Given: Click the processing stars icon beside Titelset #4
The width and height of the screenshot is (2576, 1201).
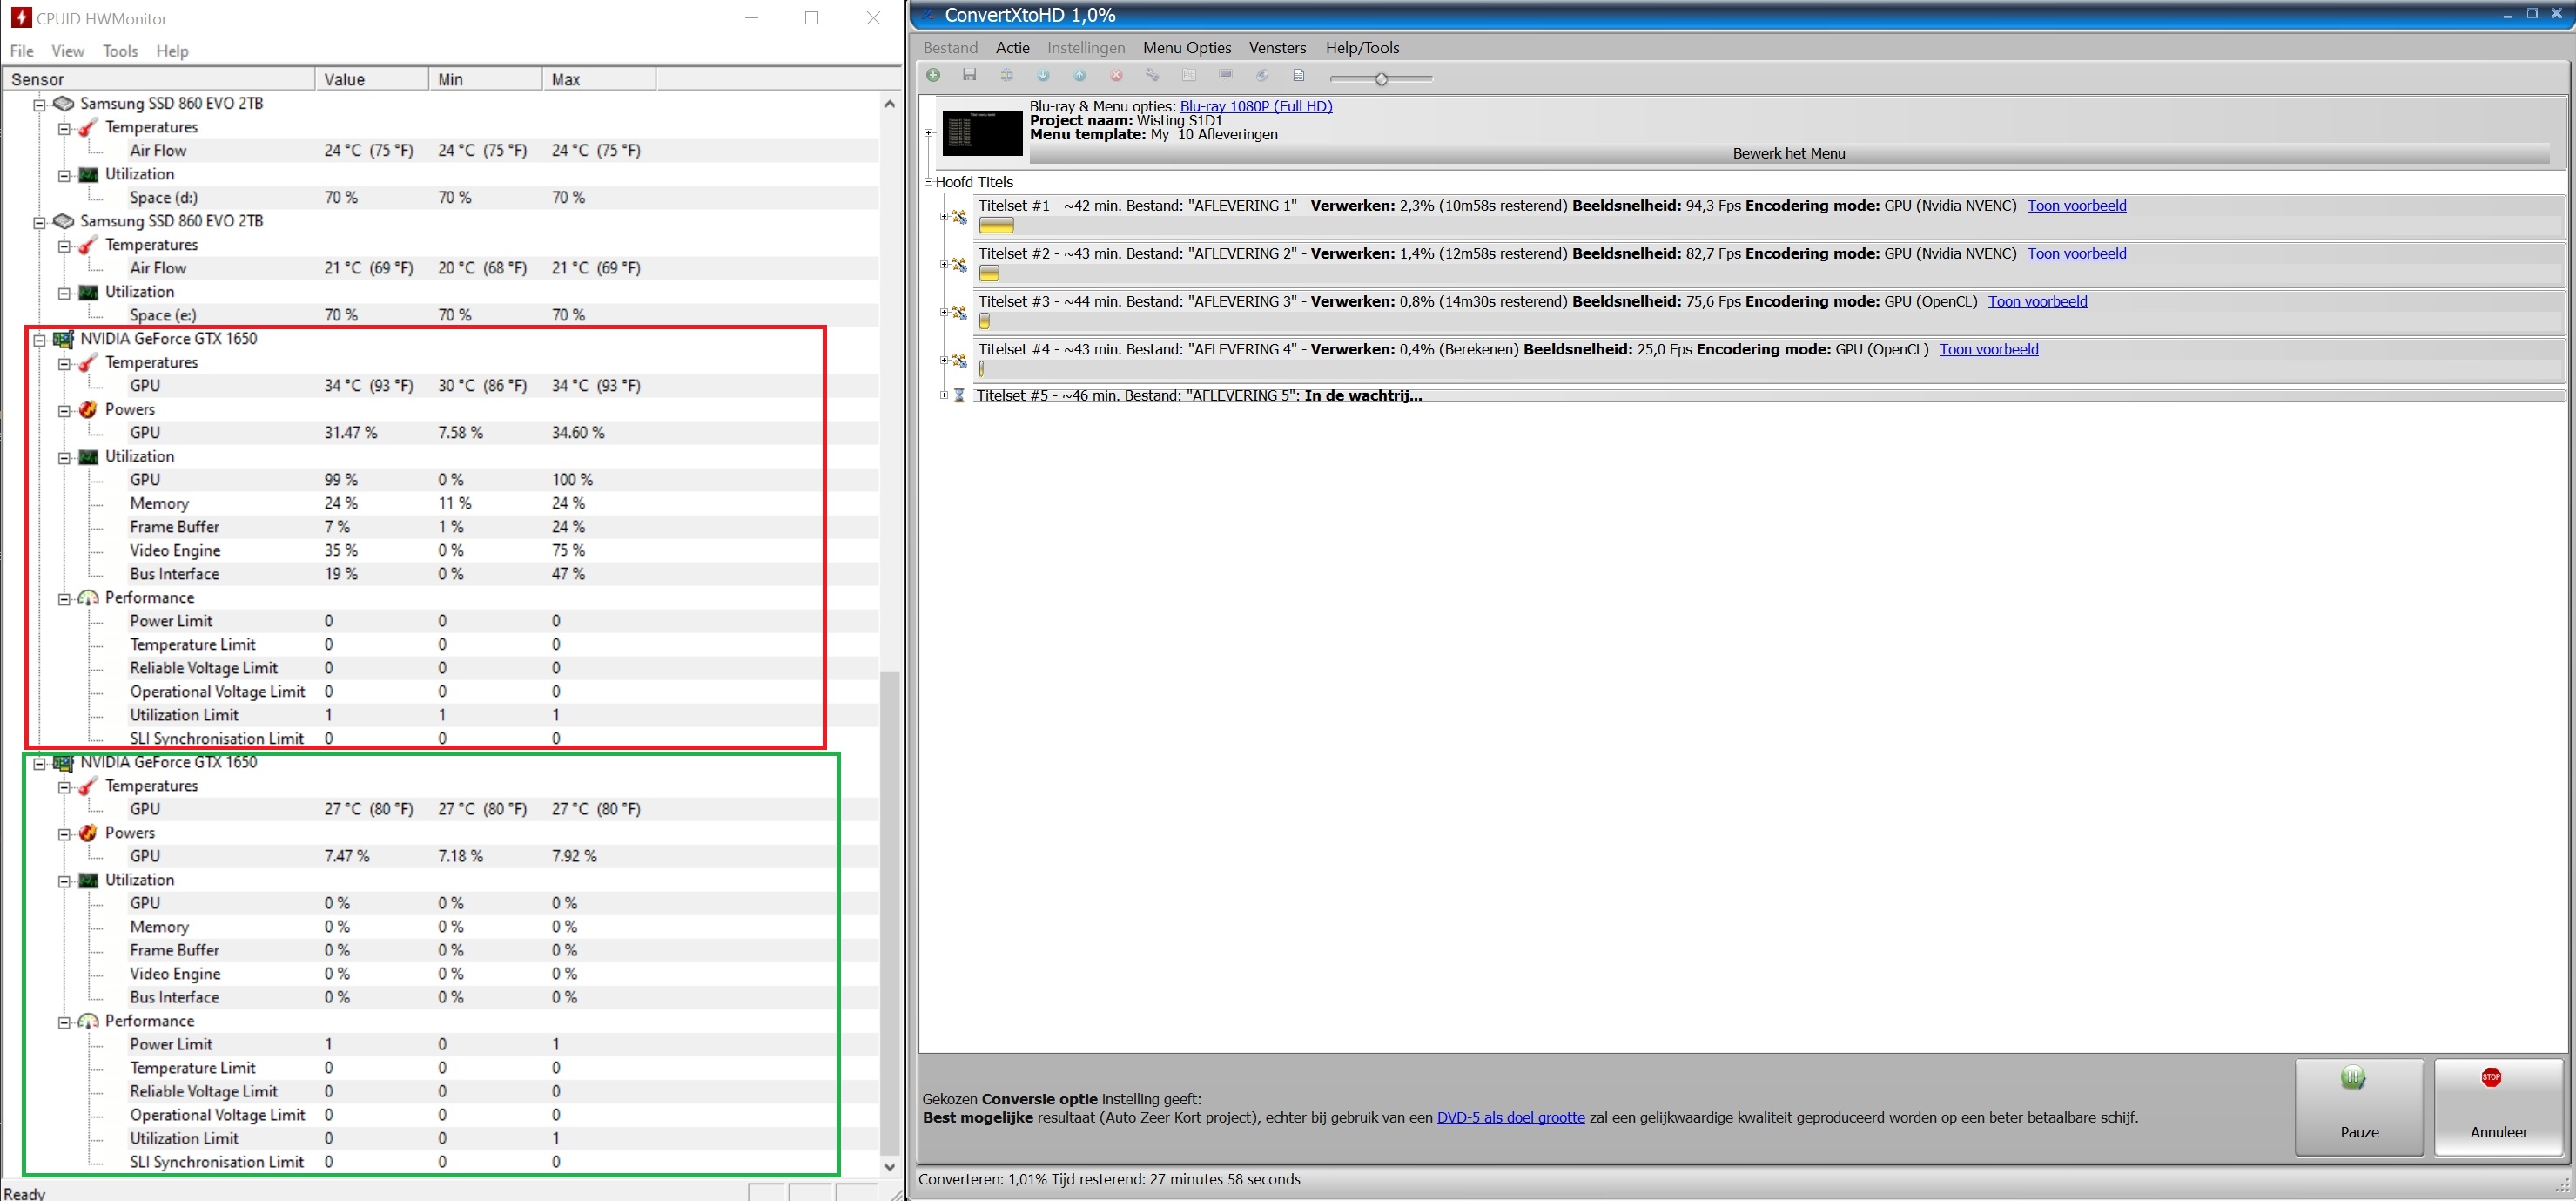Looking at the screenshot, I should coord(959,360).
